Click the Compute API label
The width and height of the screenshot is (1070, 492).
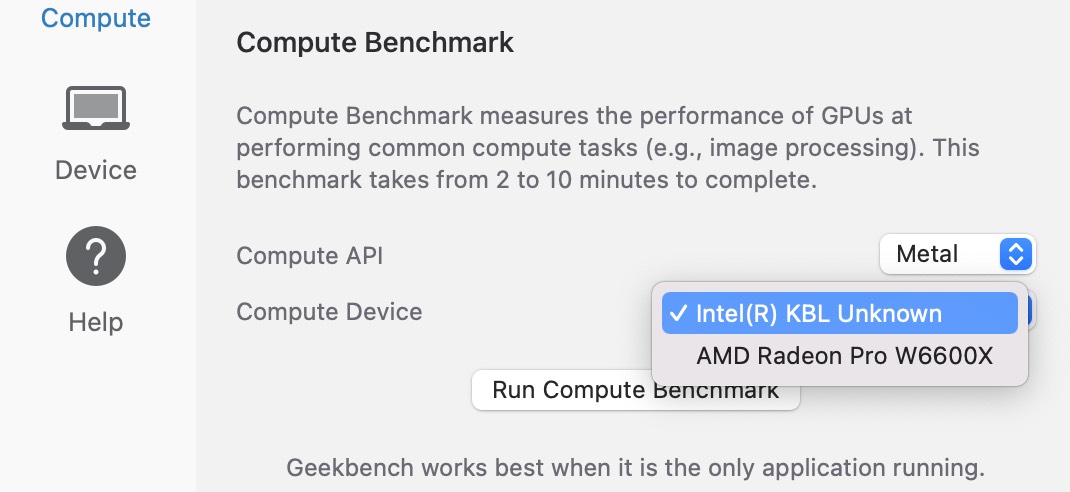click(309, 256)
